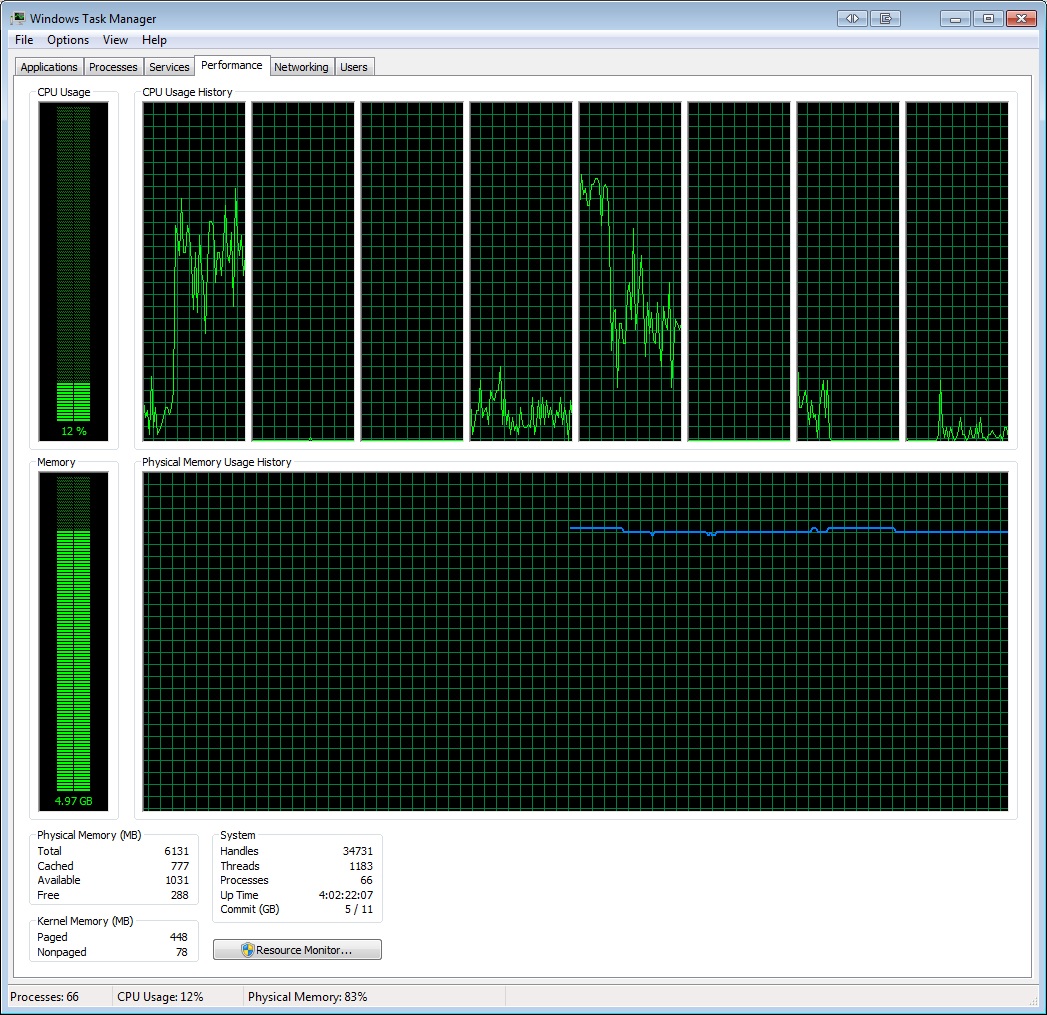The height and width of the screenshot is (1015, 1047).
Task: Minimize the Task Manager window
Action: [x=955, y=19]
